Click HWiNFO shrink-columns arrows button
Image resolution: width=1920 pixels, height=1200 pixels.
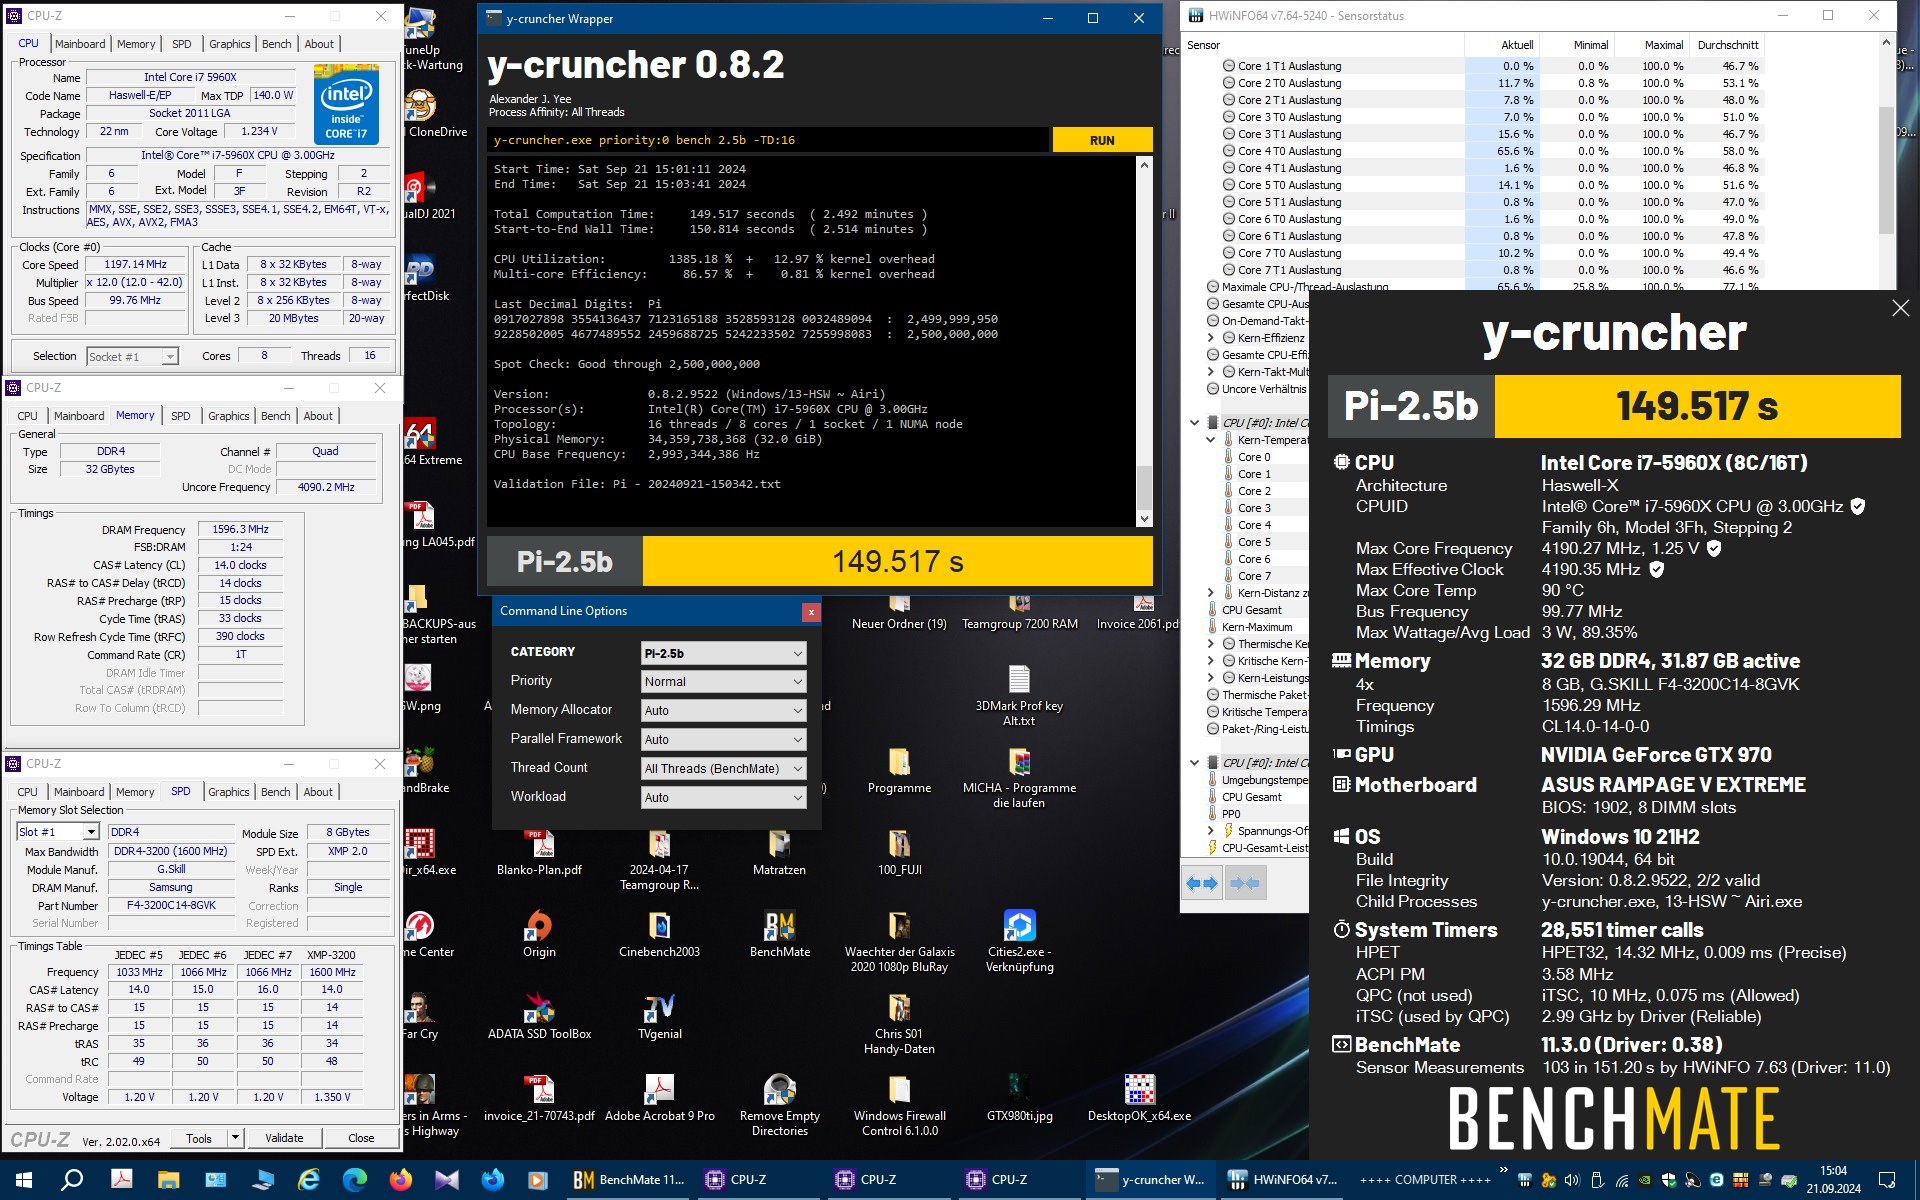pyautogui.click(x=1244, y=884)
